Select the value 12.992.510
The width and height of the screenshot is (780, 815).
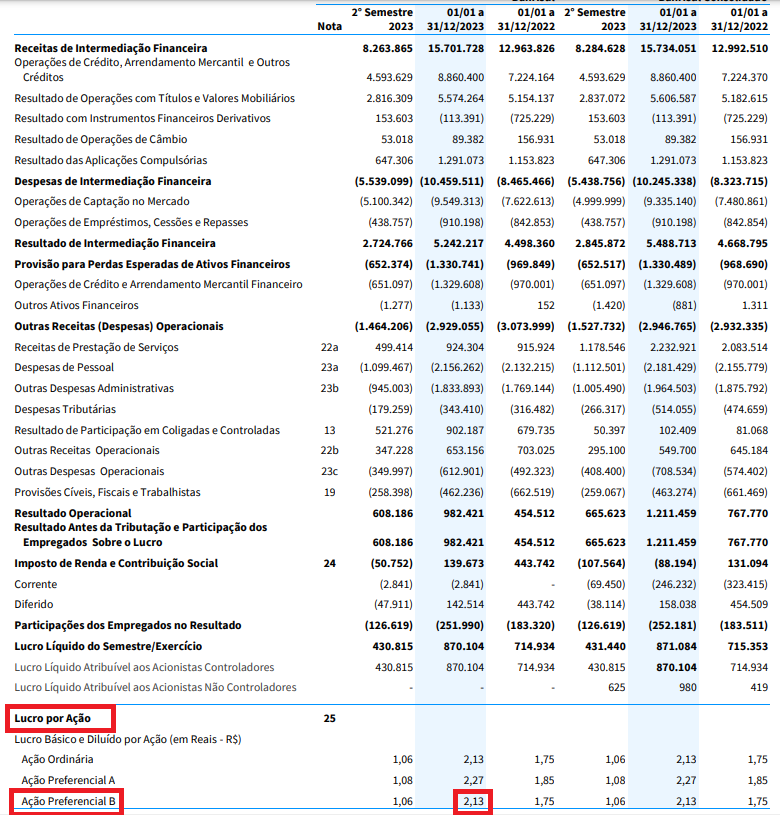click(739, 48)
